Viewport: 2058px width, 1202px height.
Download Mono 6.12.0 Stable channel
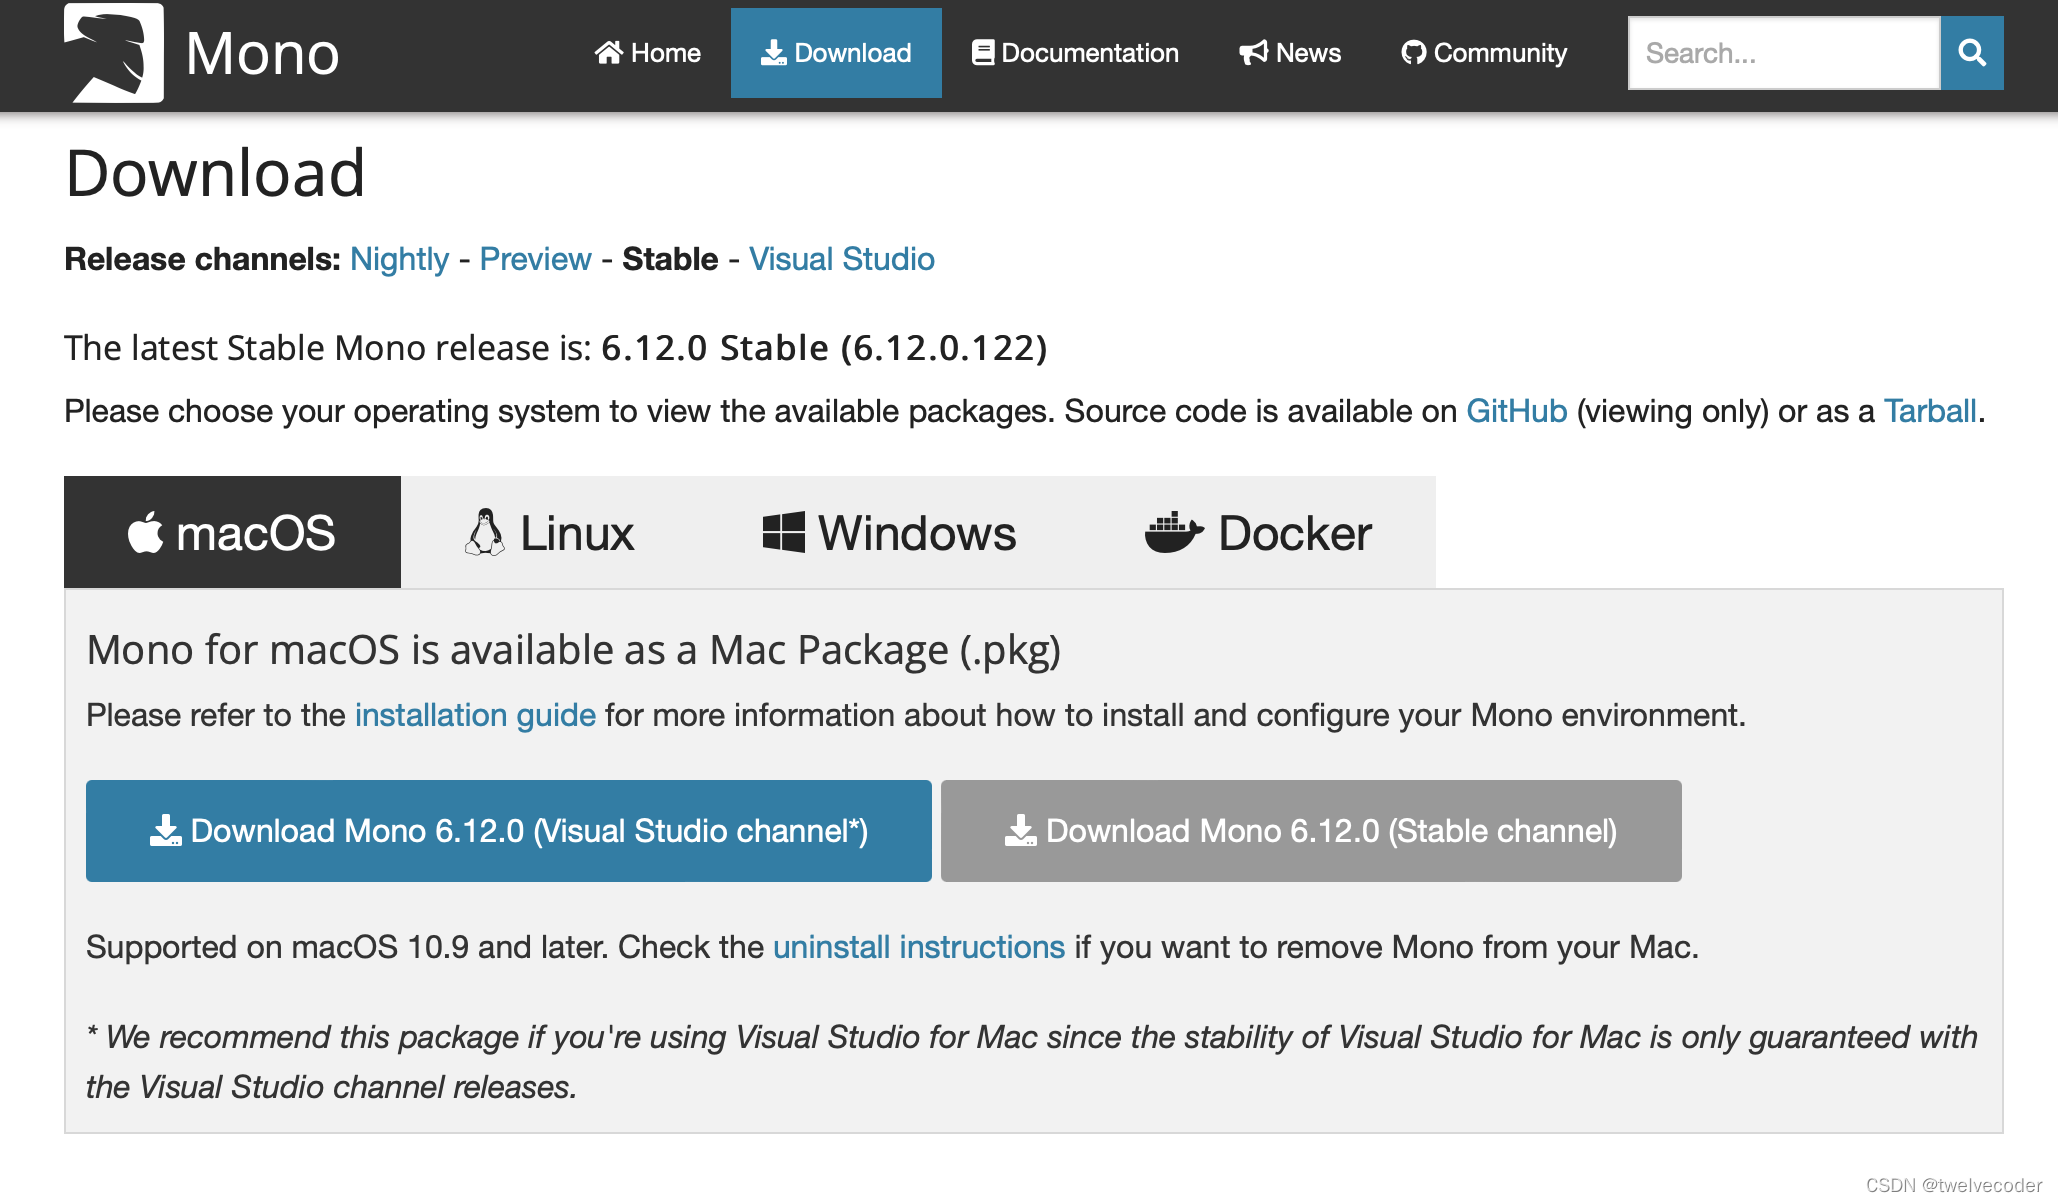[1311, 831]
